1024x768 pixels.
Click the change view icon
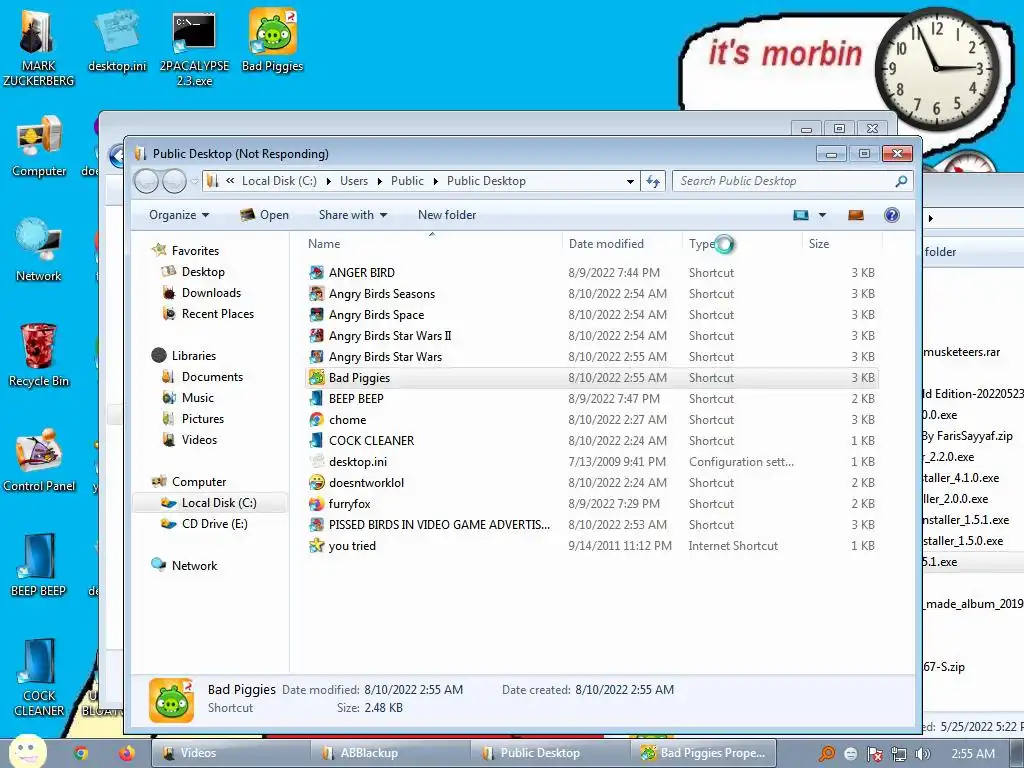pyautogui.click(x=801, y=215)
